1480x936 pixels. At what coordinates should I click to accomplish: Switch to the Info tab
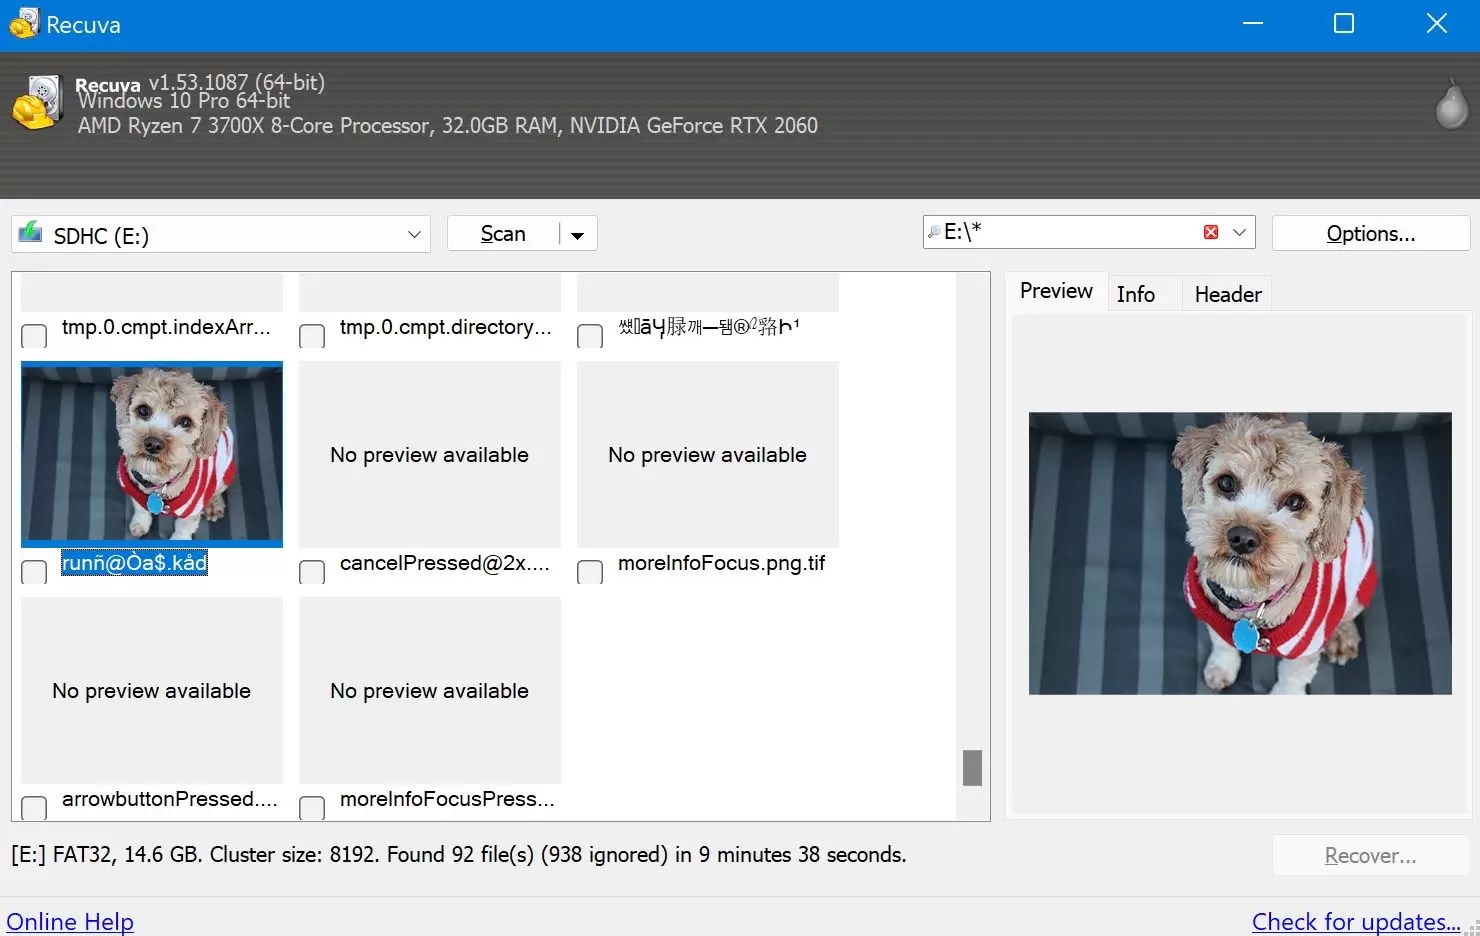coord(1135,293)
